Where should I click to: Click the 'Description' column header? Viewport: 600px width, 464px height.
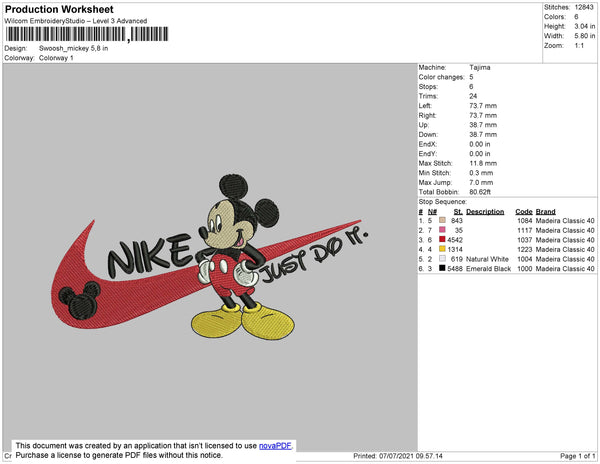485,212
